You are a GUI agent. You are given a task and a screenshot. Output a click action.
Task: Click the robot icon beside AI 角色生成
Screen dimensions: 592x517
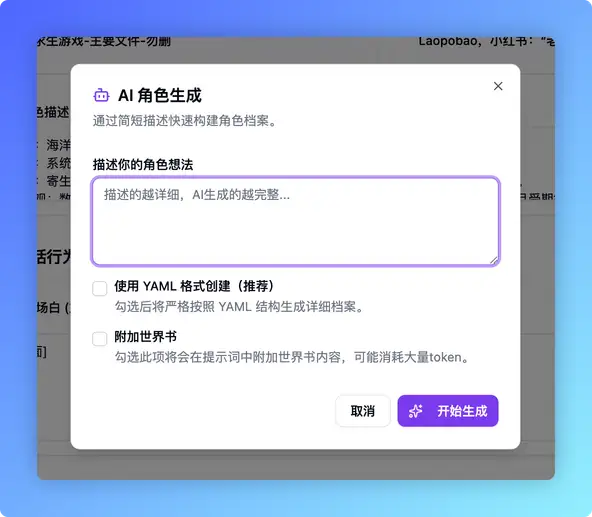(x=101, y=95)
